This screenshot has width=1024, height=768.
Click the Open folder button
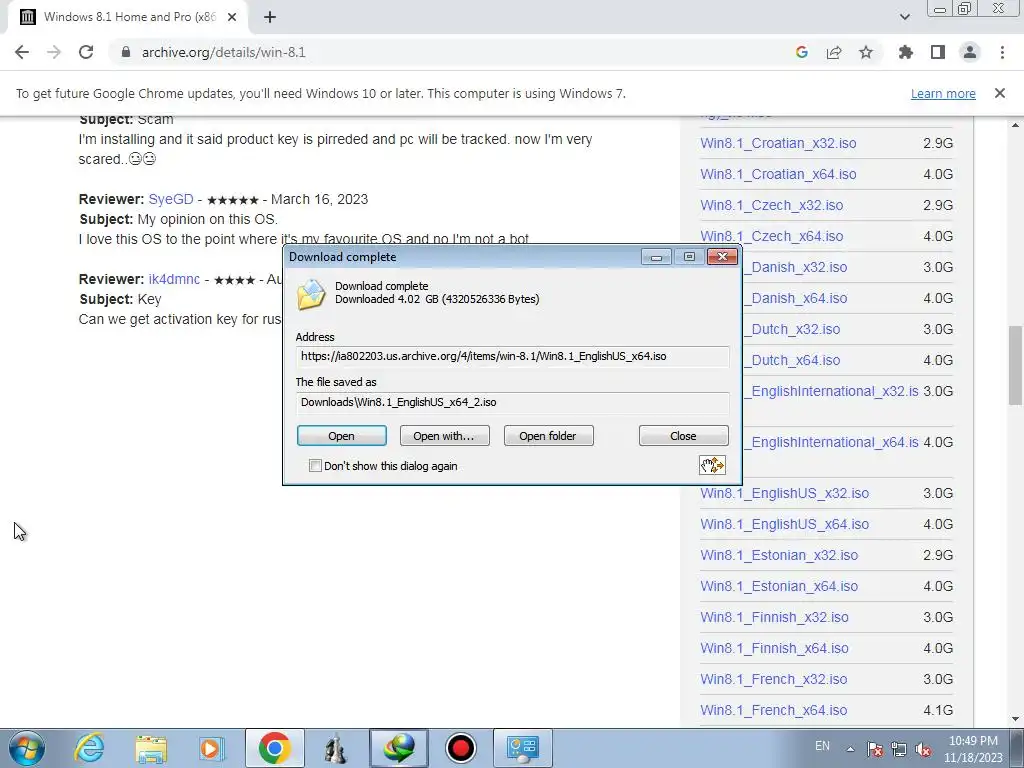pyautogui.click(x=548, y=436)
